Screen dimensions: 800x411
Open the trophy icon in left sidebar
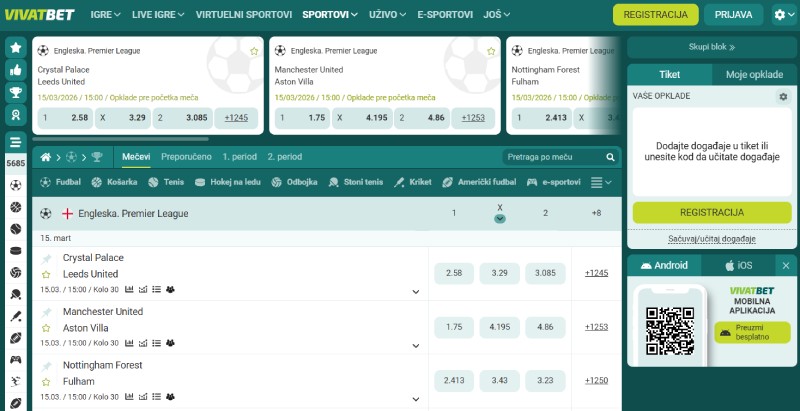(x=16, y=93)
